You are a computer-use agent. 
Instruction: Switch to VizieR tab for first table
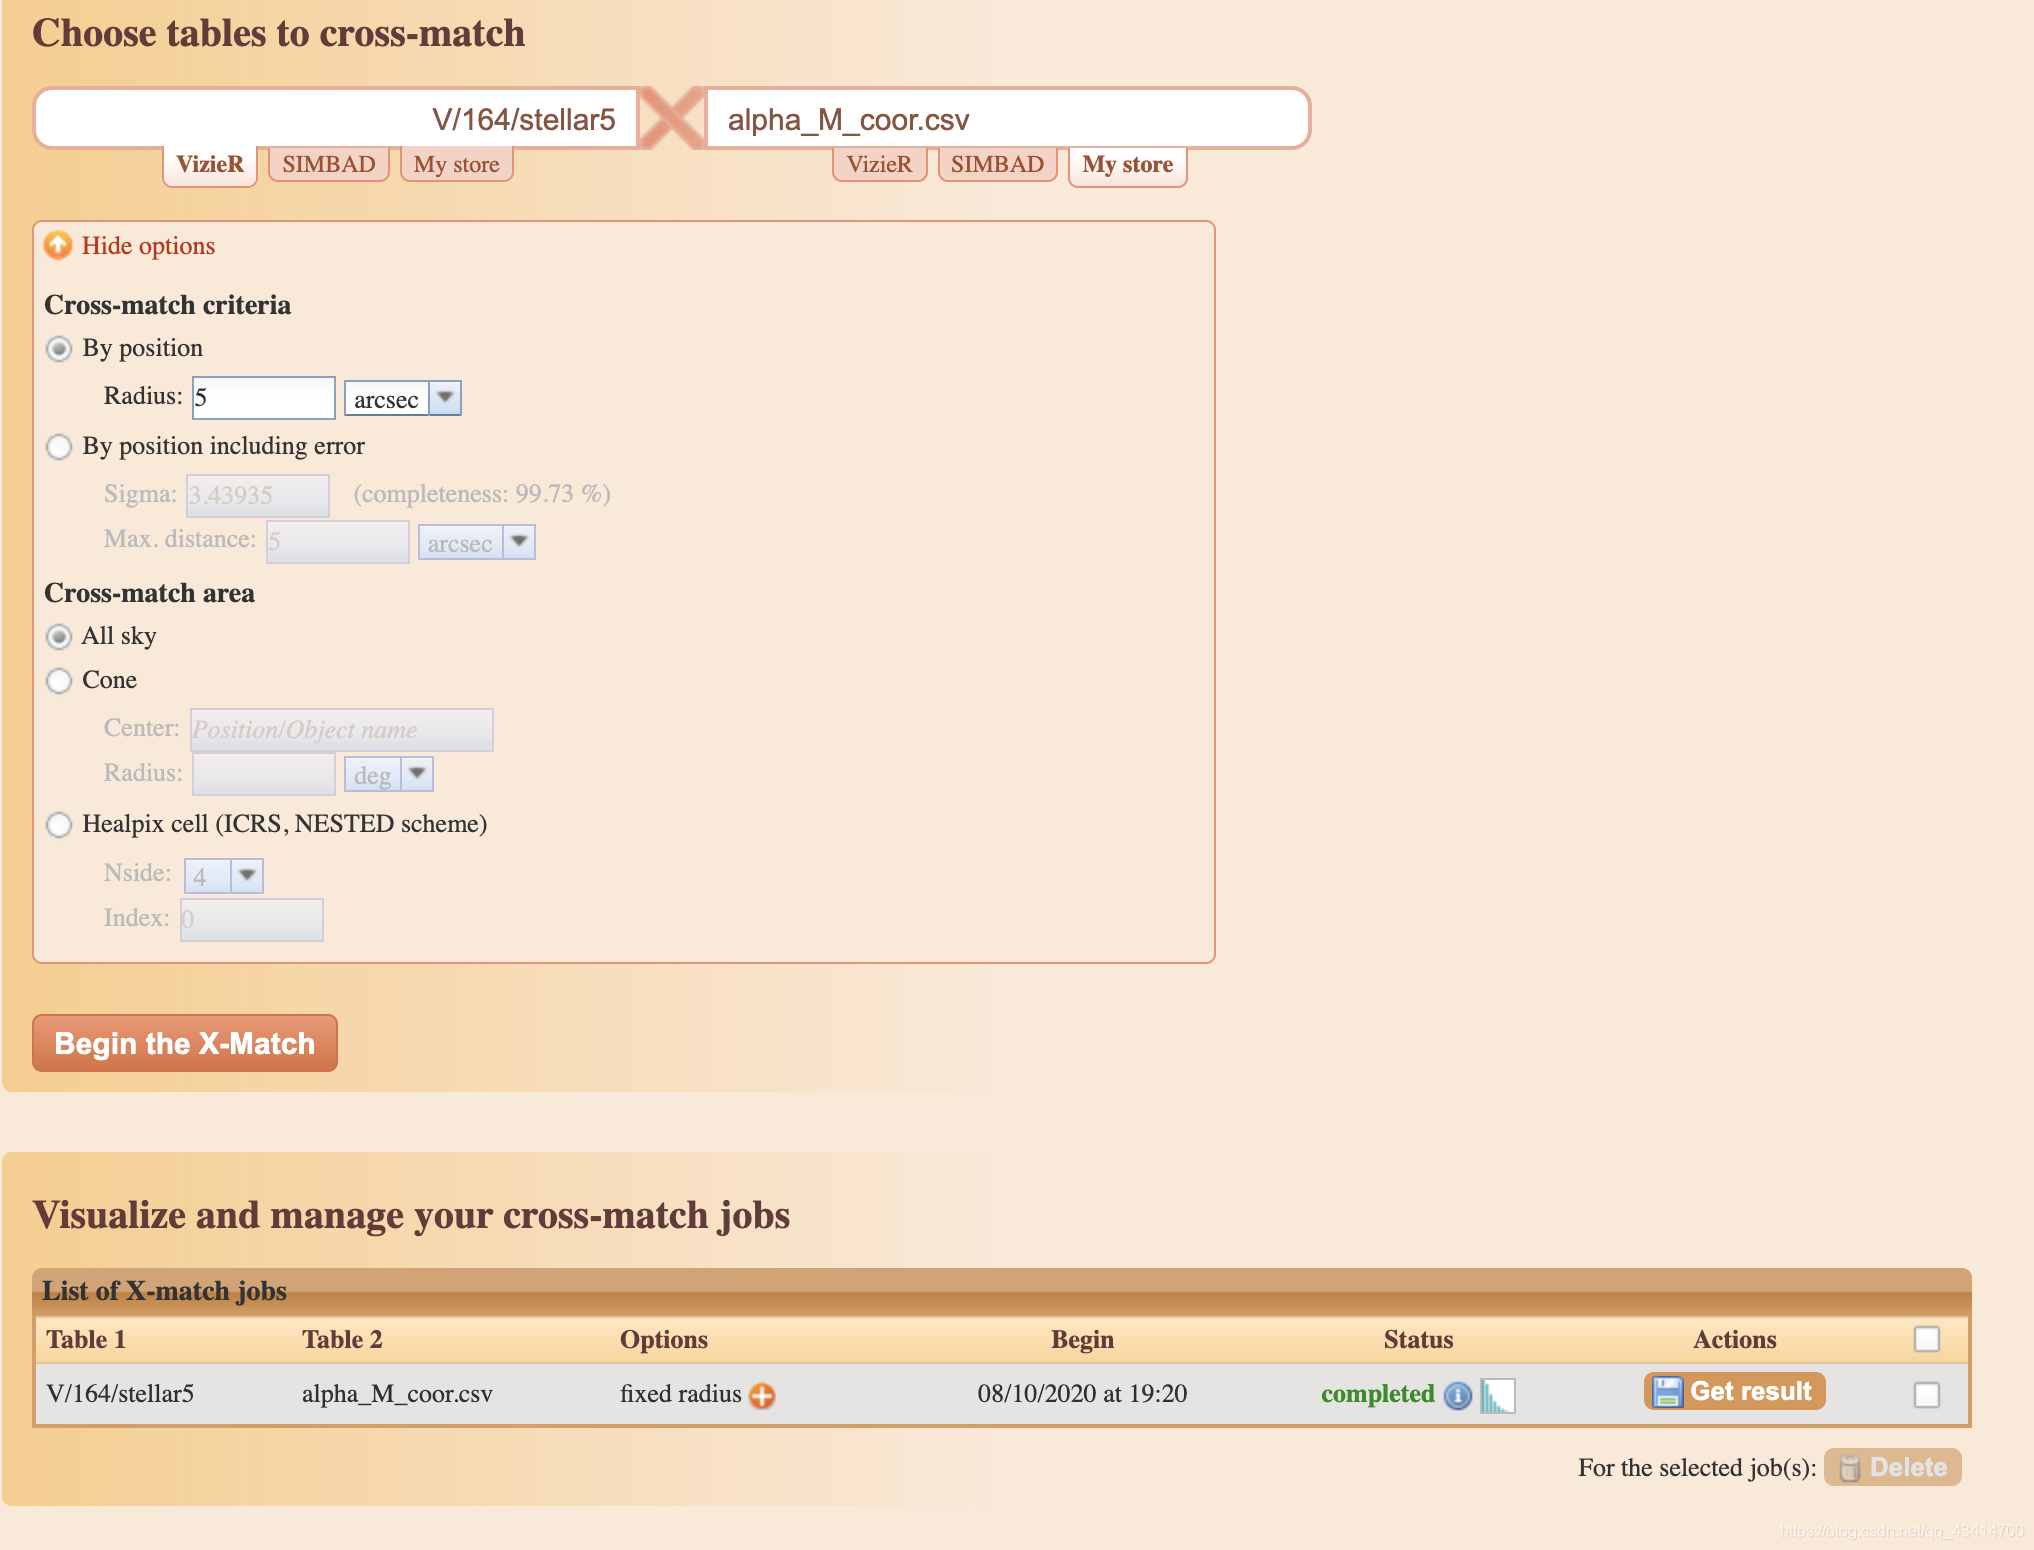coord(210,165)
